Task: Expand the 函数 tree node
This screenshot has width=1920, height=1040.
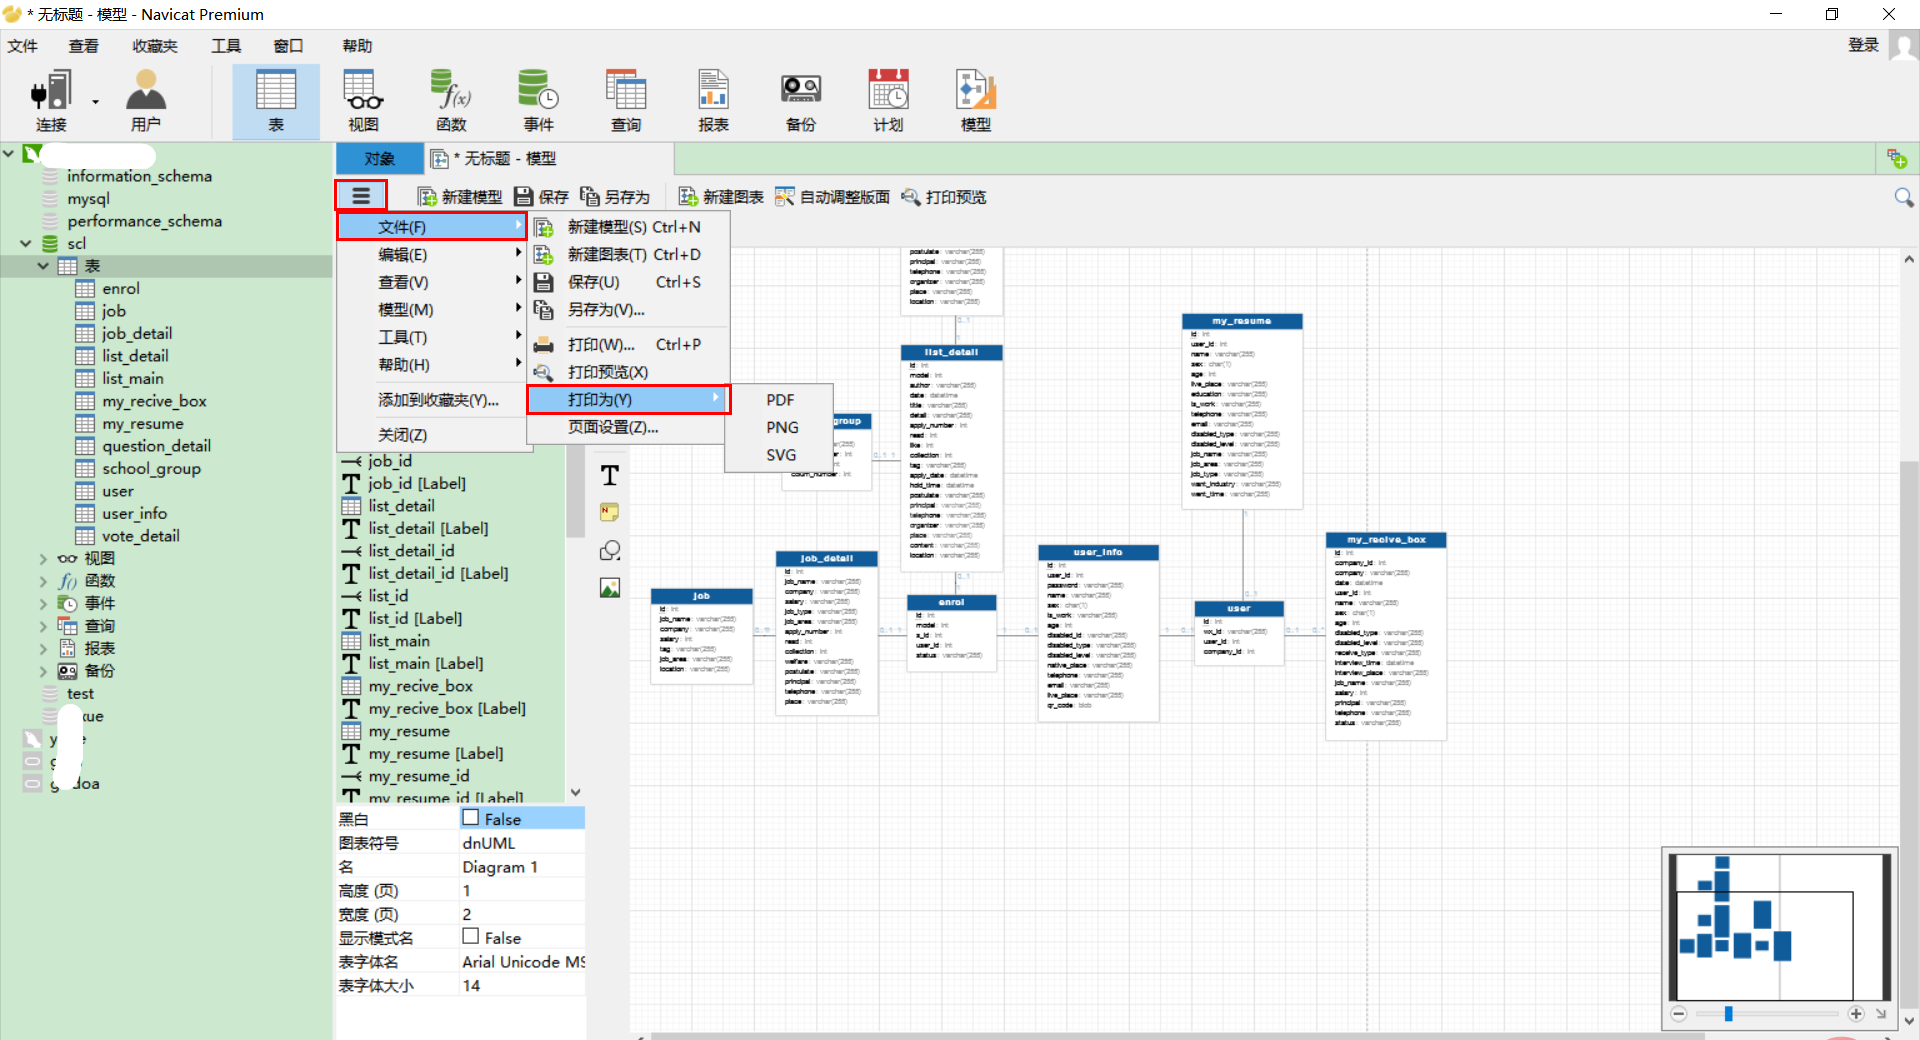Action: (43, 581)
